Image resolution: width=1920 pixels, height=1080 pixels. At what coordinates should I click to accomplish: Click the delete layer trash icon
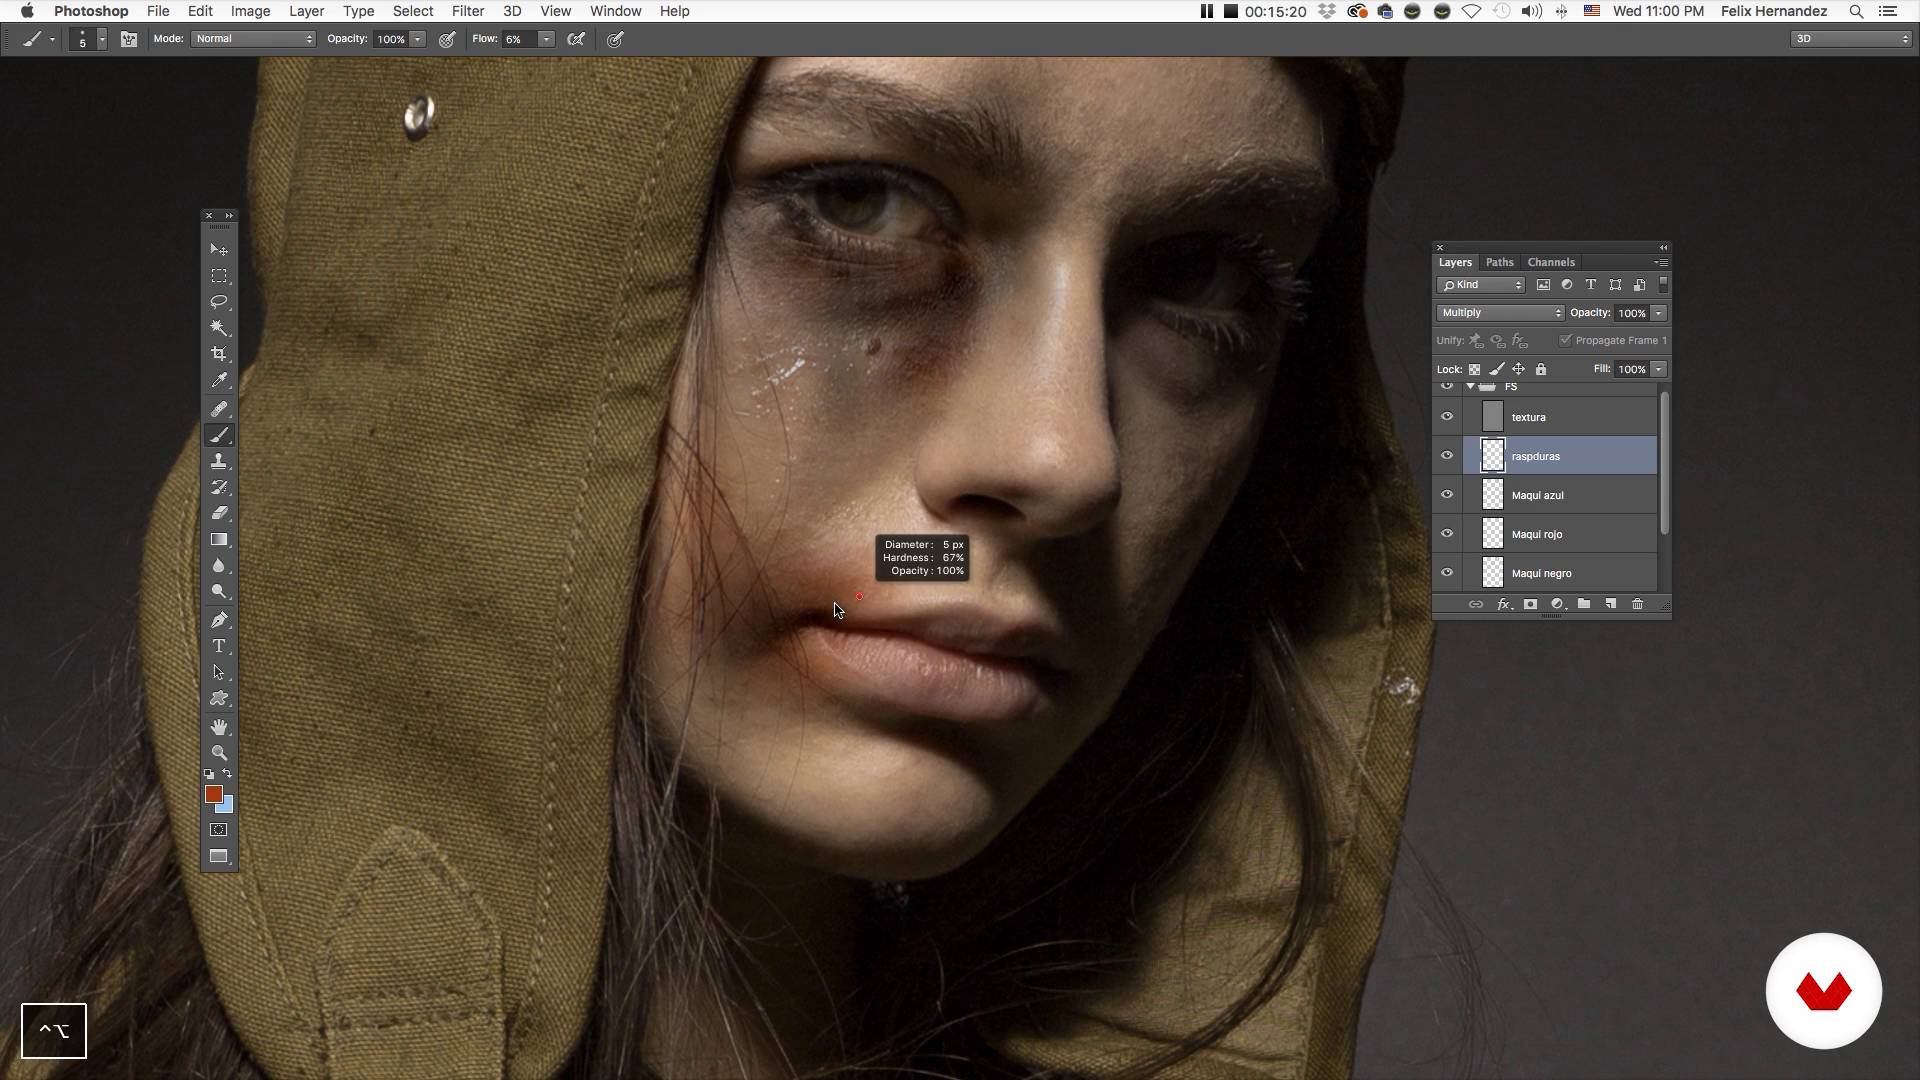coord(1637,604)
